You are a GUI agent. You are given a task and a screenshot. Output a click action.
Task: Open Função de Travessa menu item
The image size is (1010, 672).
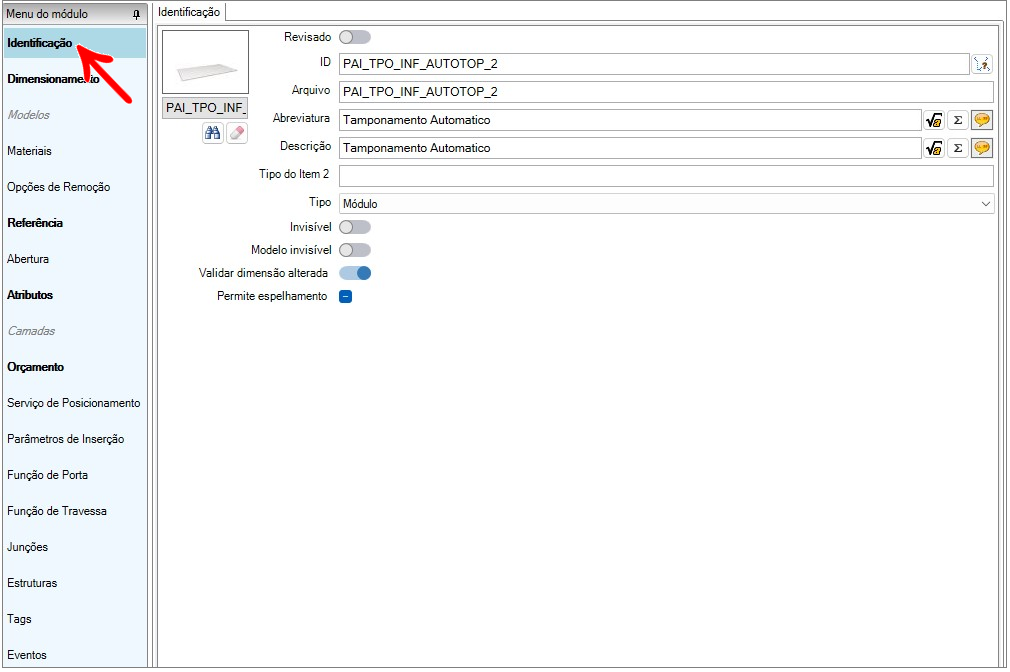tap(75, 512)
